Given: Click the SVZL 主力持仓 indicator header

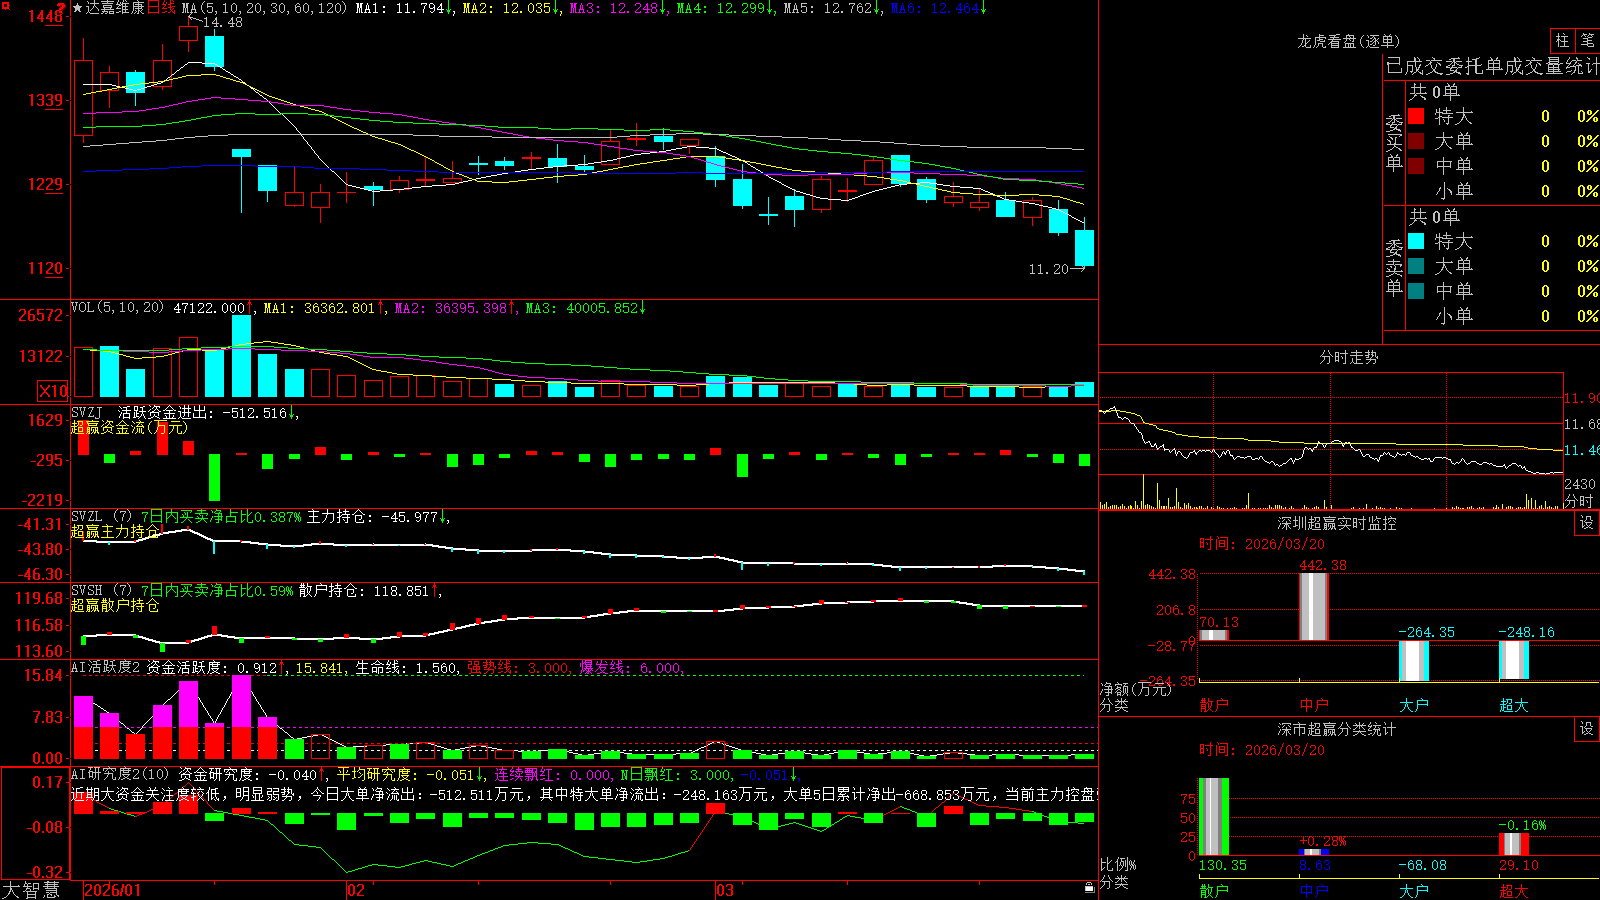Looking at the screenshot, I should (x=258, y=516).
